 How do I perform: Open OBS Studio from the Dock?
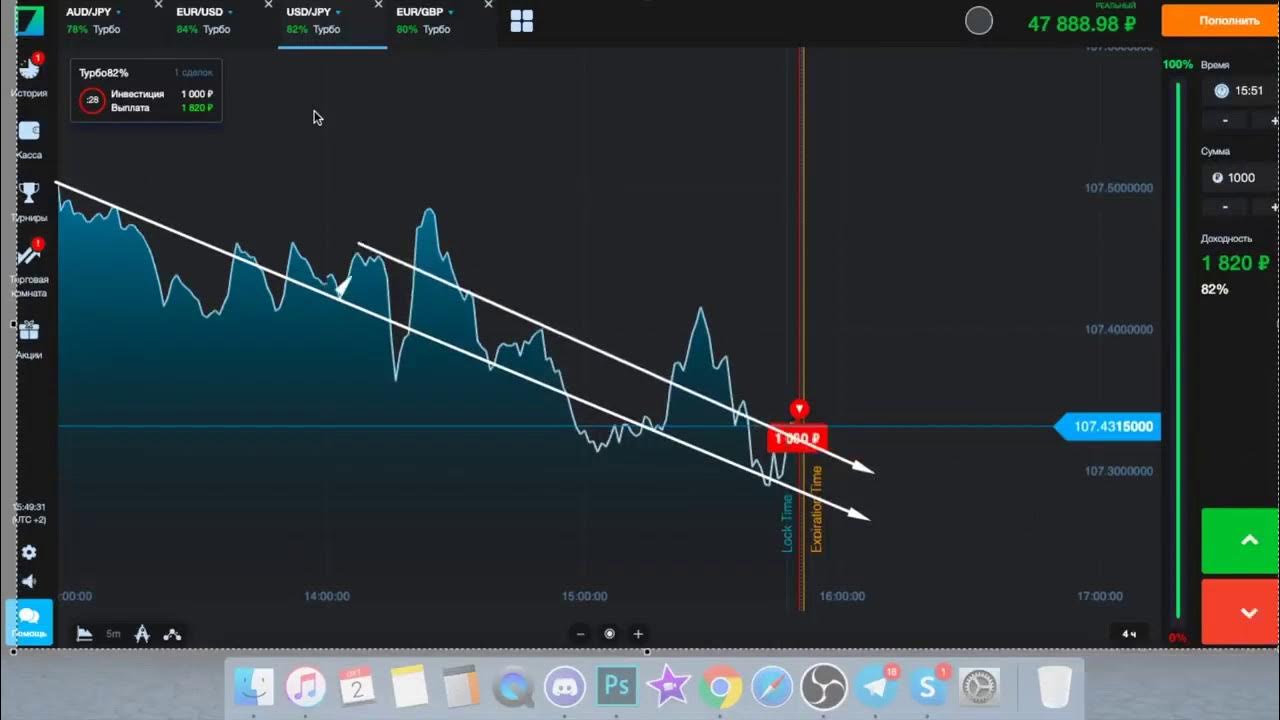pos(824,687)
